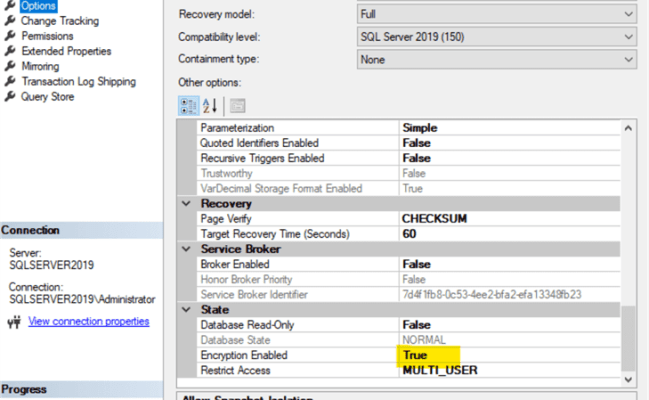Viewport: 649px width, 400px height.
Task: Select the Quoted Identifiers Enabled row
Action: click(409, 143)
